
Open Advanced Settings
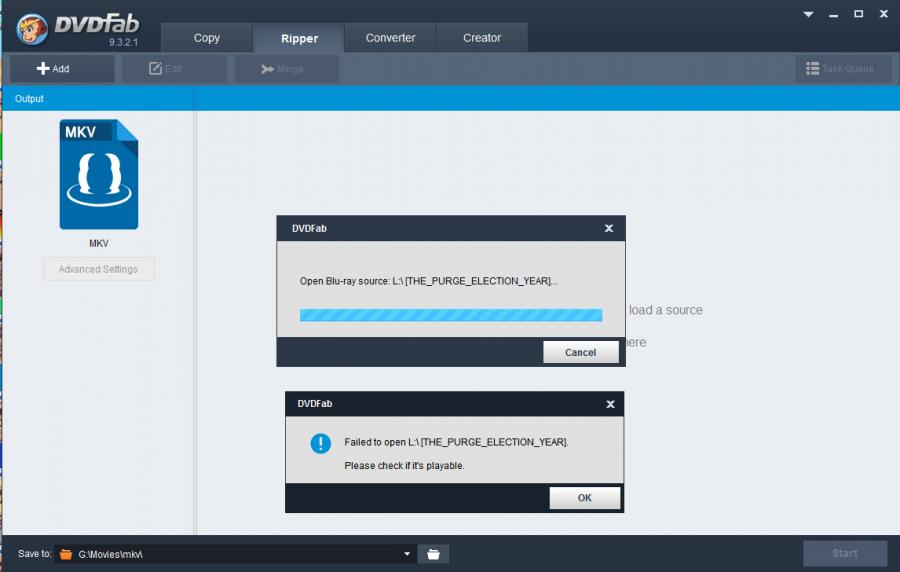98,269
